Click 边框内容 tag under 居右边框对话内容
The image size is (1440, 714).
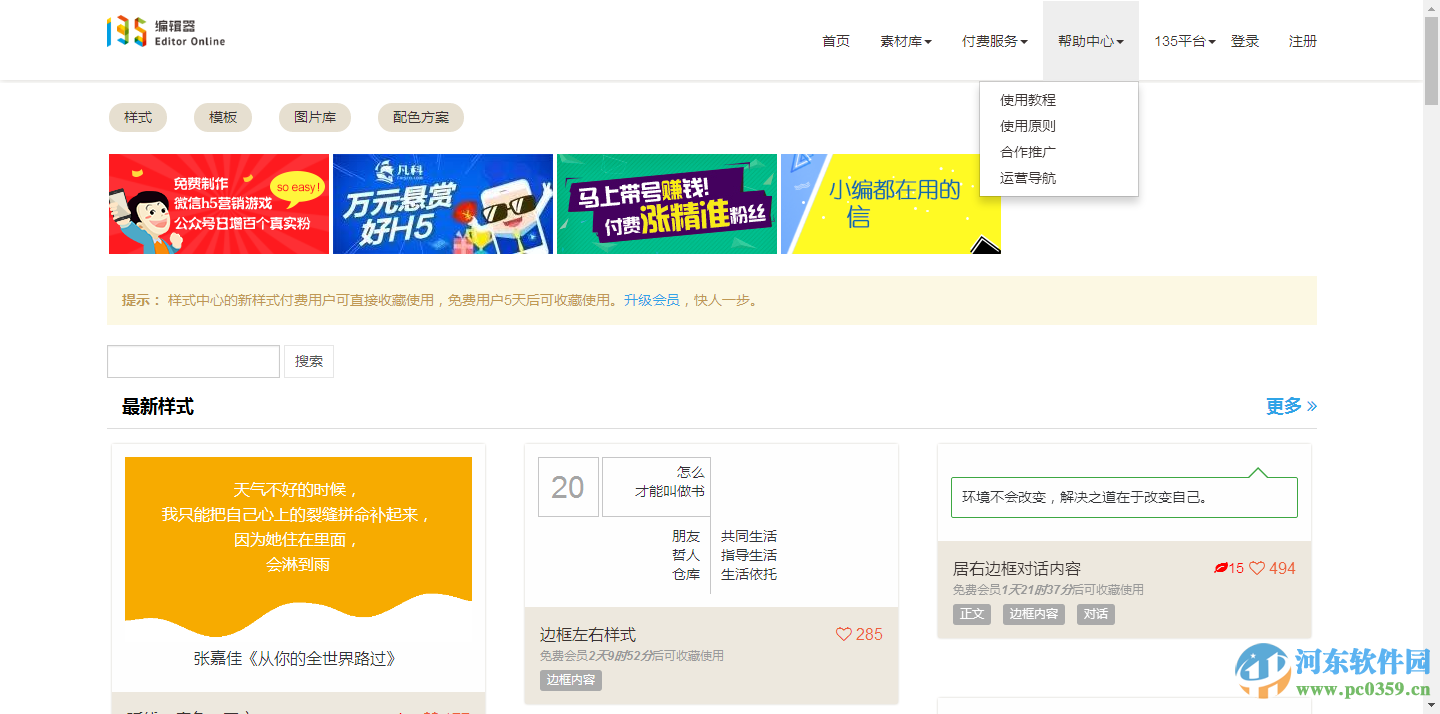point(1034,614)
